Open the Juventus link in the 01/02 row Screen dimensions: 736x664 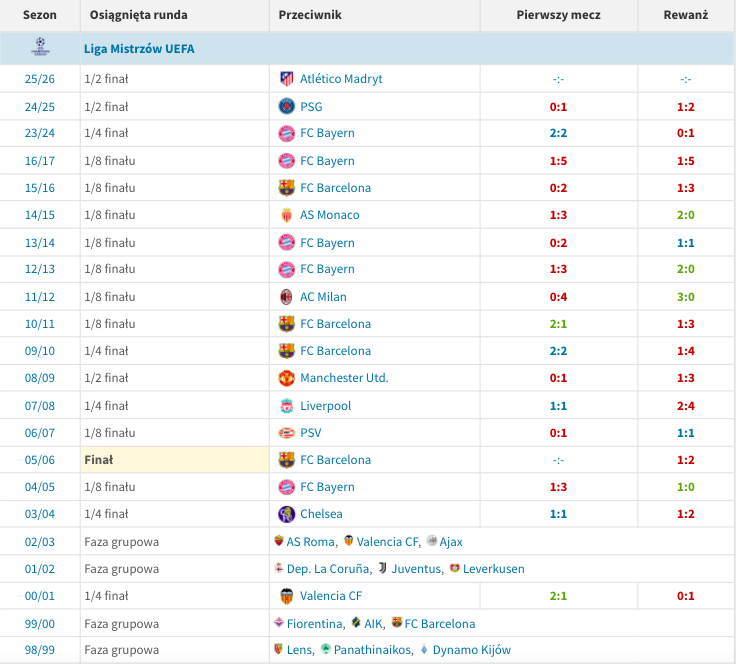416,569
